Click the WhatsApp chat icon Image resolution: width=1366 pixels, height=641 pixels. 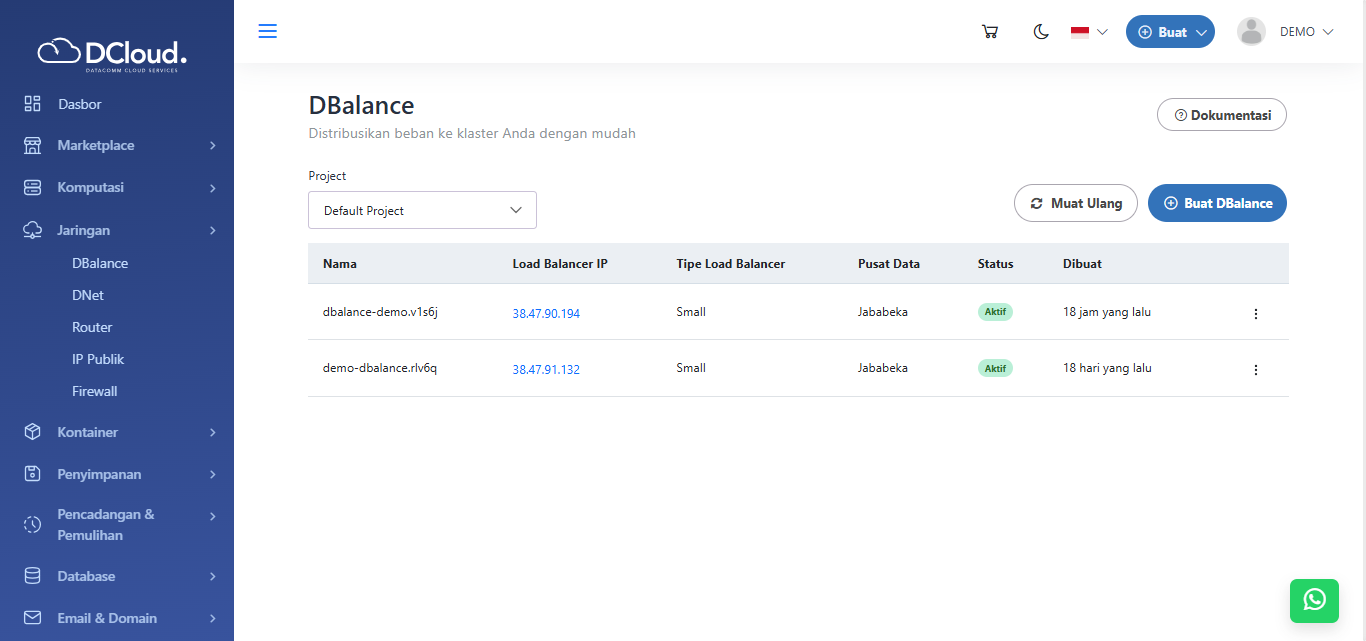(1314, 599)
